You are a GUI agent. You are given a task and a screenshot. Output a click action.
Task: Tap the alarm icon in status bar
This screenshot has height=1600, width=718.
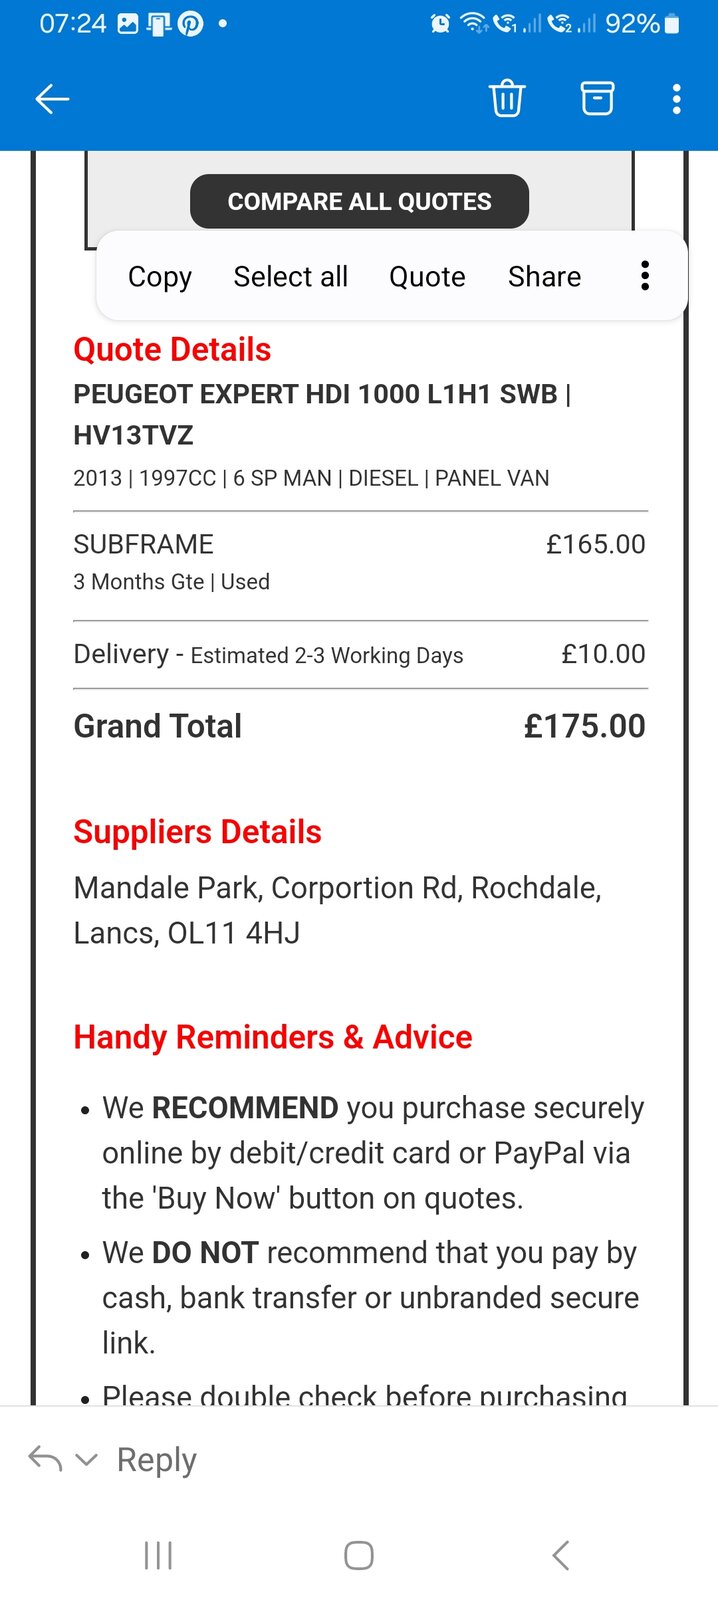coord(440,23)
